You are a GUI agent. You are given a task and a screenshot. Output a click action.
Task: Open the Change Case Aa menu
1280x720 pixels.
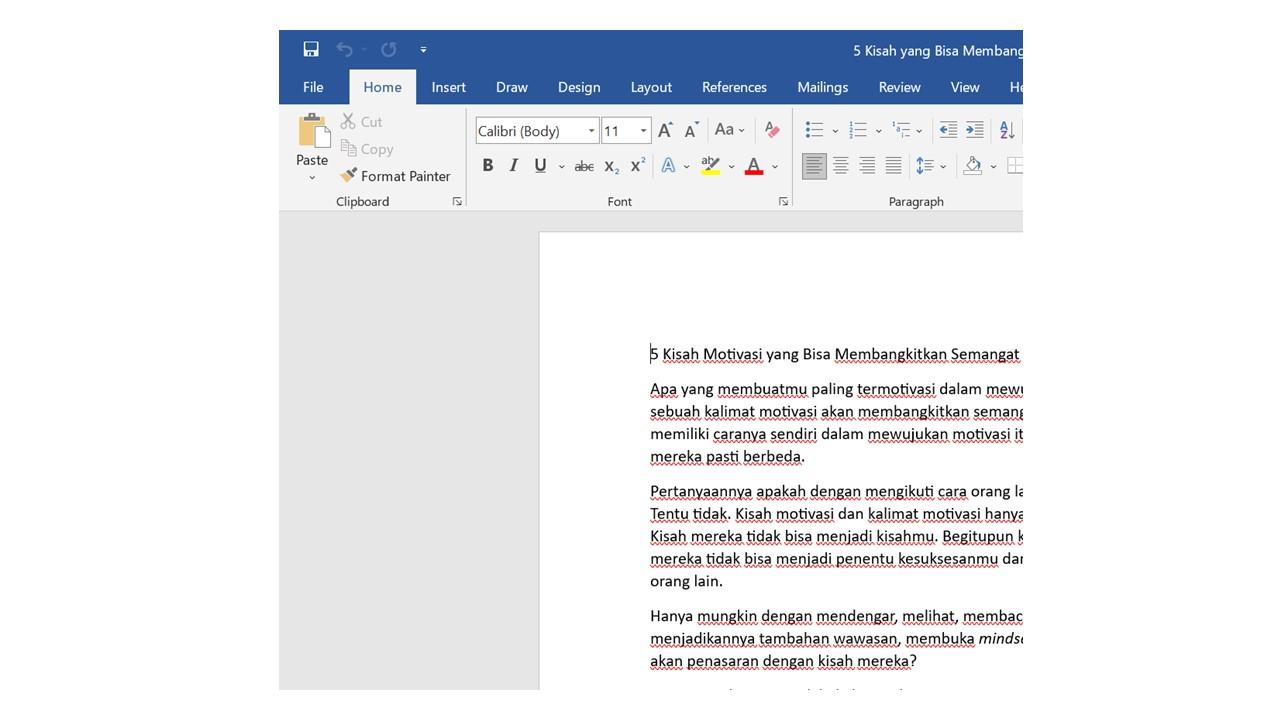point(729,130)
